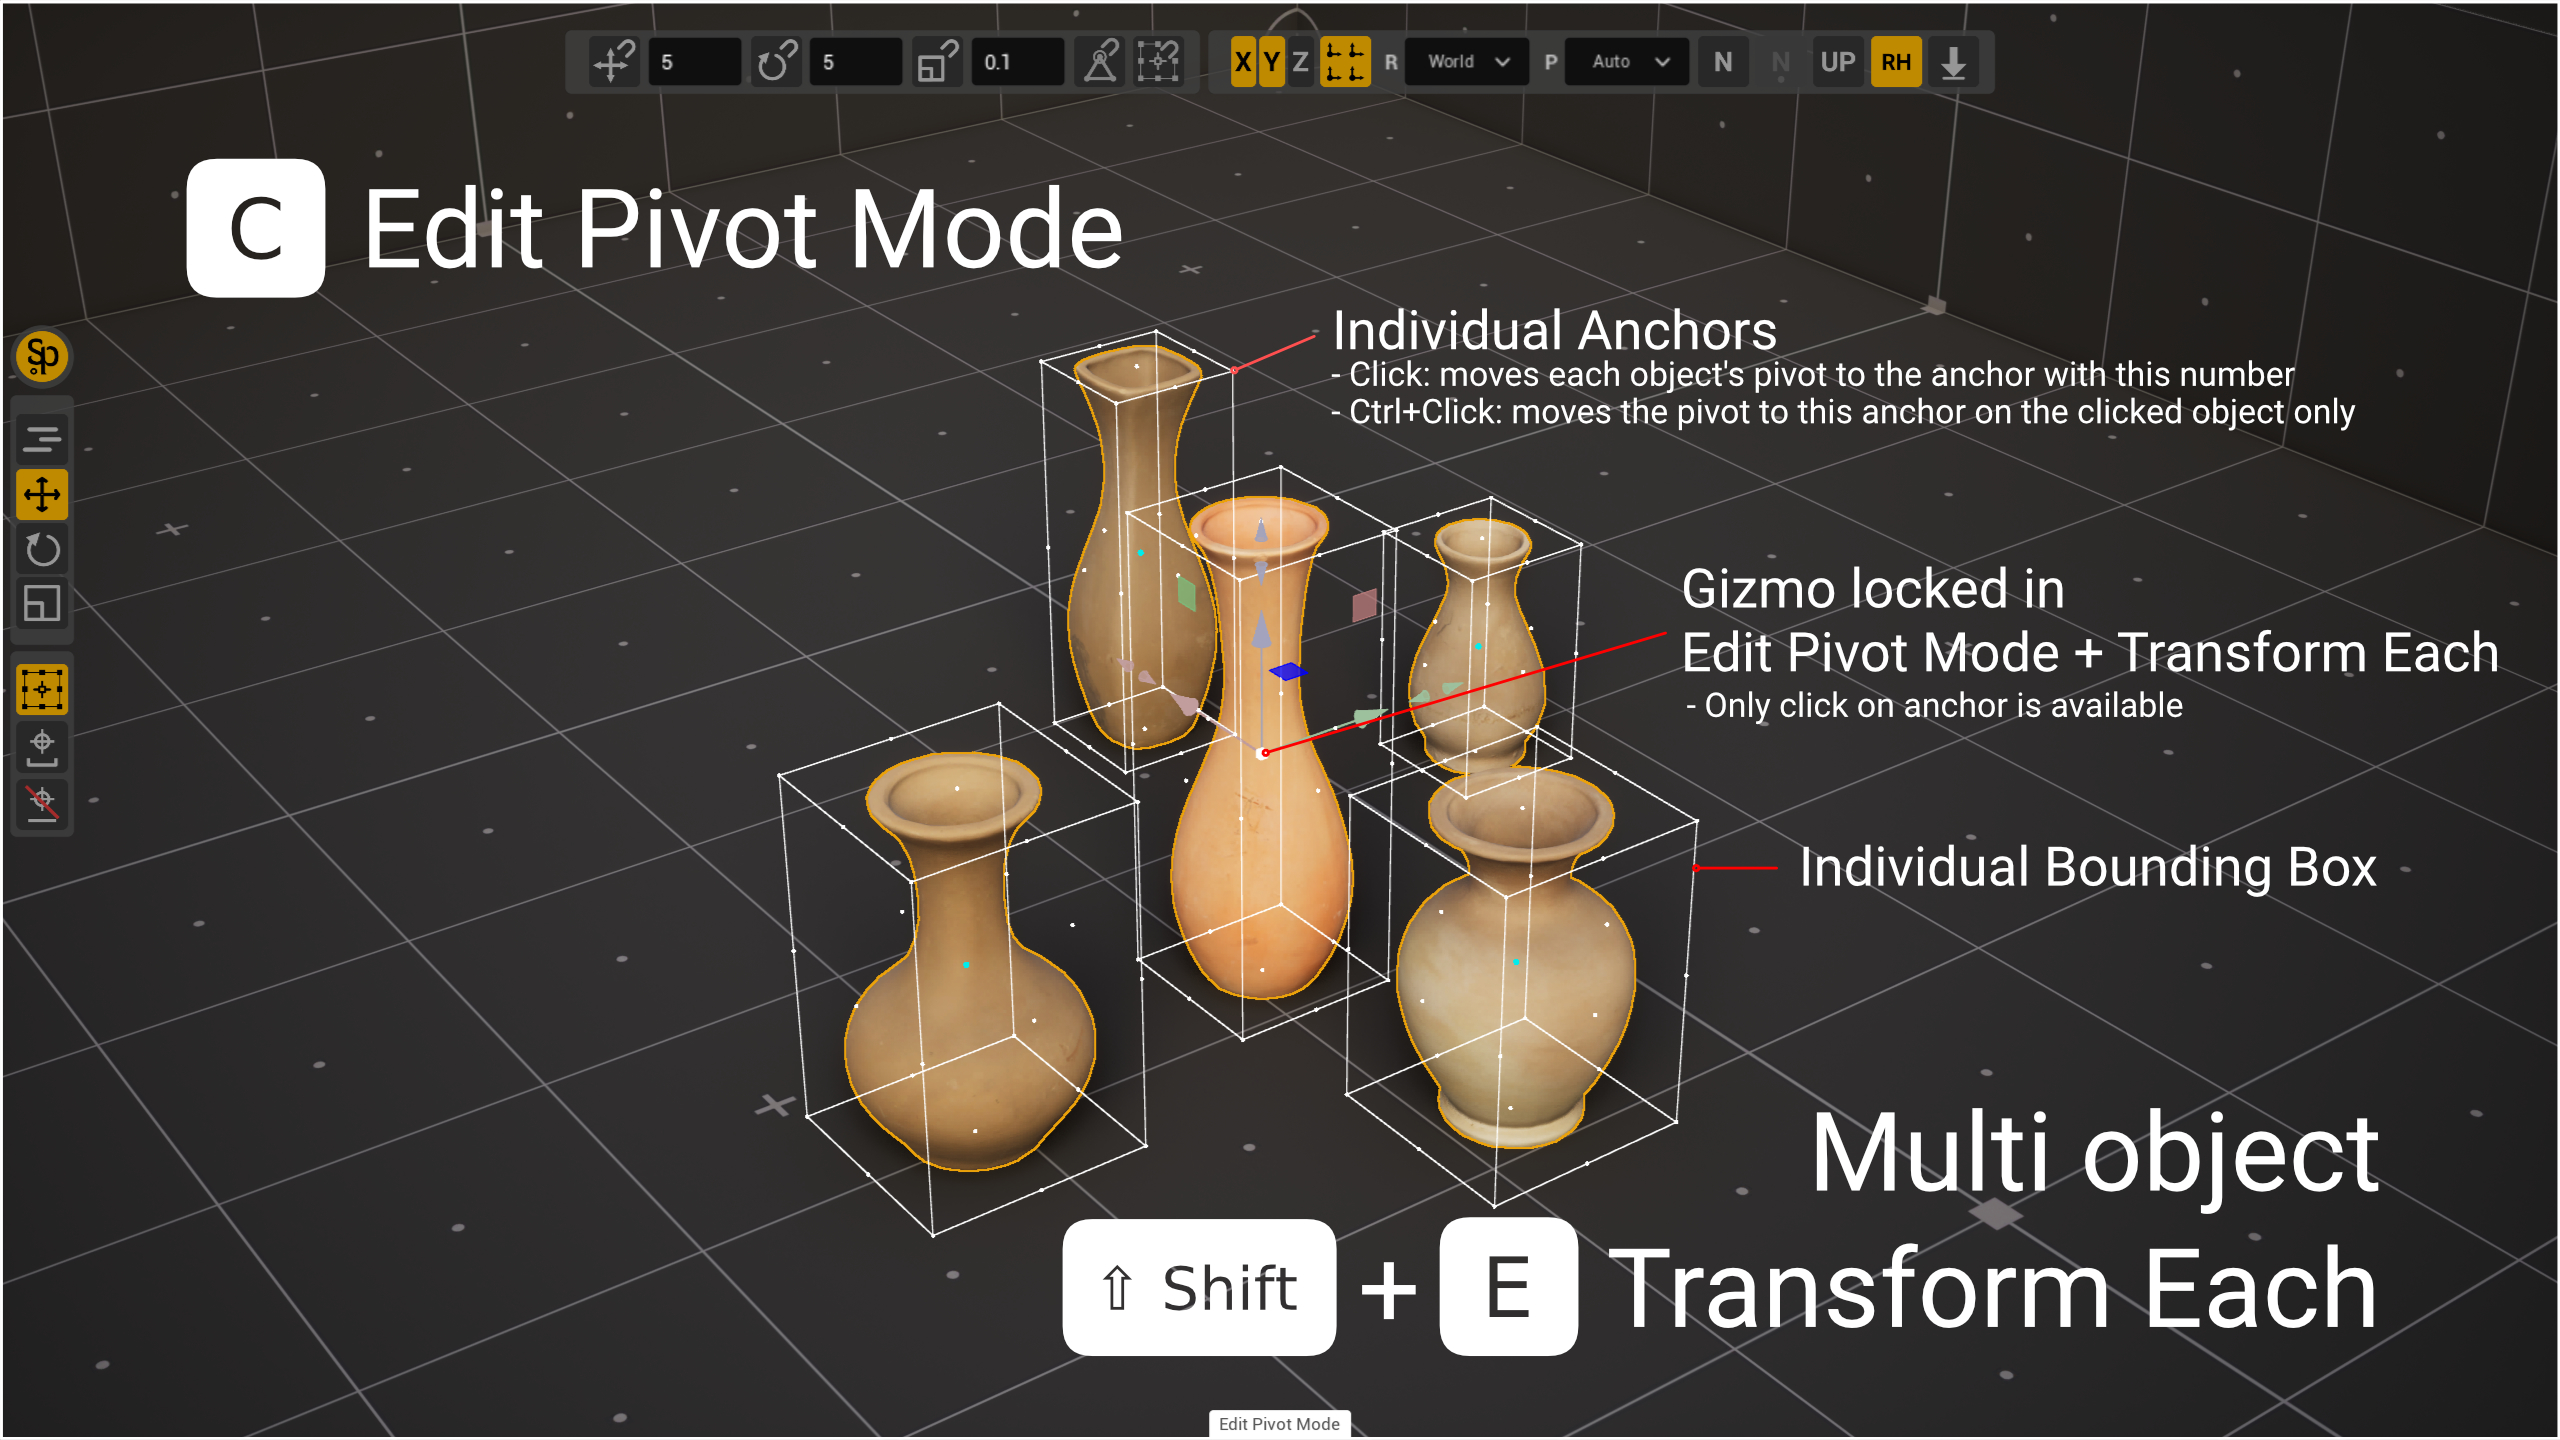Toggle the Y axis button
Screen dimensions: 2560x1440
[1272, 62]
